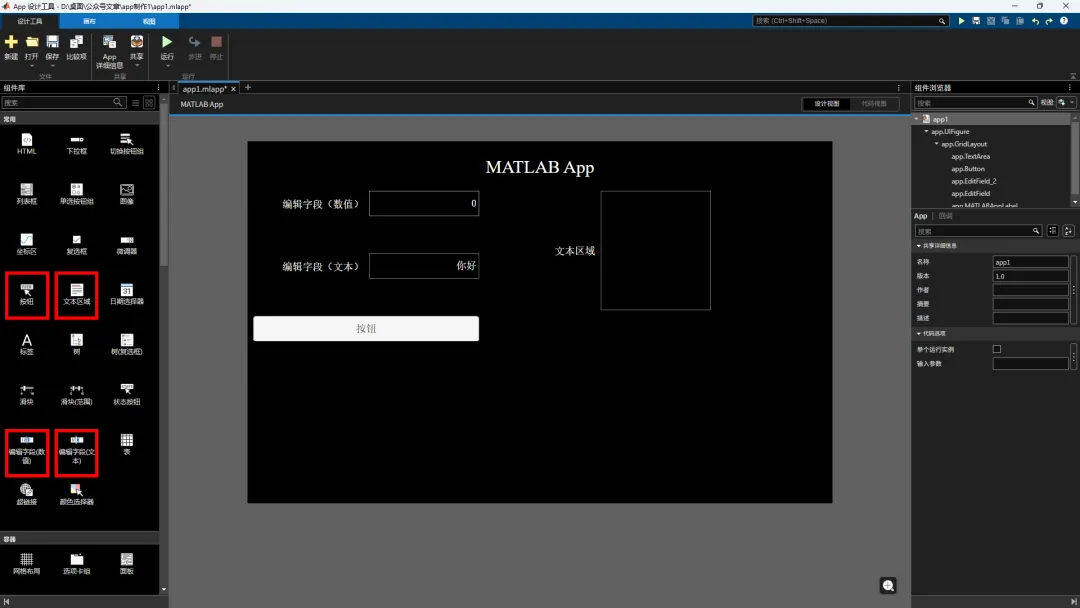
Task: Collapse the app.UIFigure tree node
Action: pyautogui.click(x=926, y=132)
